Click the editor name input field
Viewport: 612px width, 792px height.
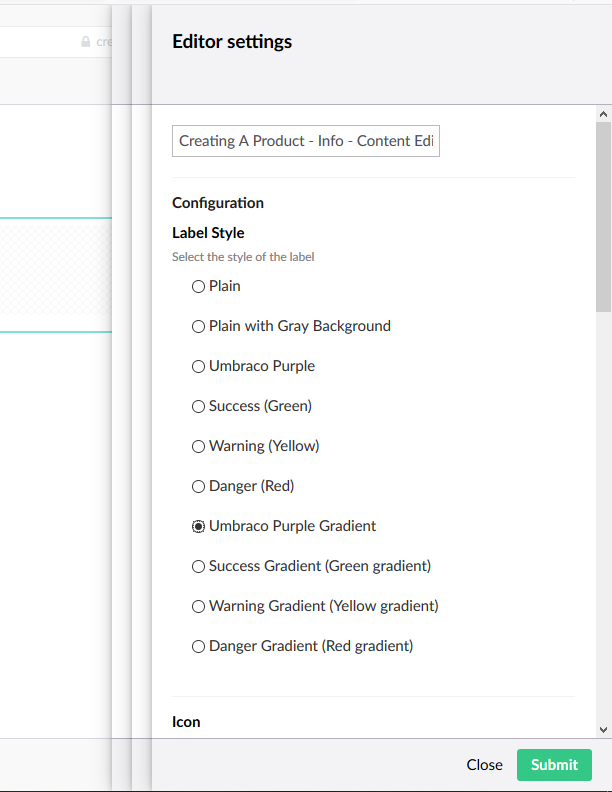pos(305,141)
